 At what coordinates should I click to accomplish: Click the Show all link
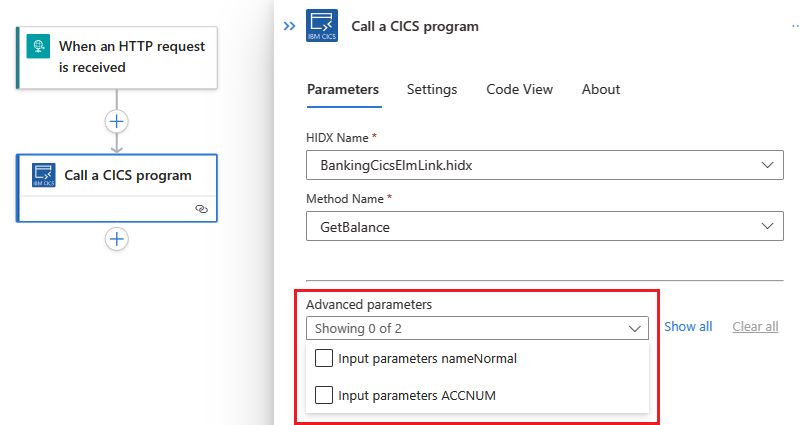(688, 327)
